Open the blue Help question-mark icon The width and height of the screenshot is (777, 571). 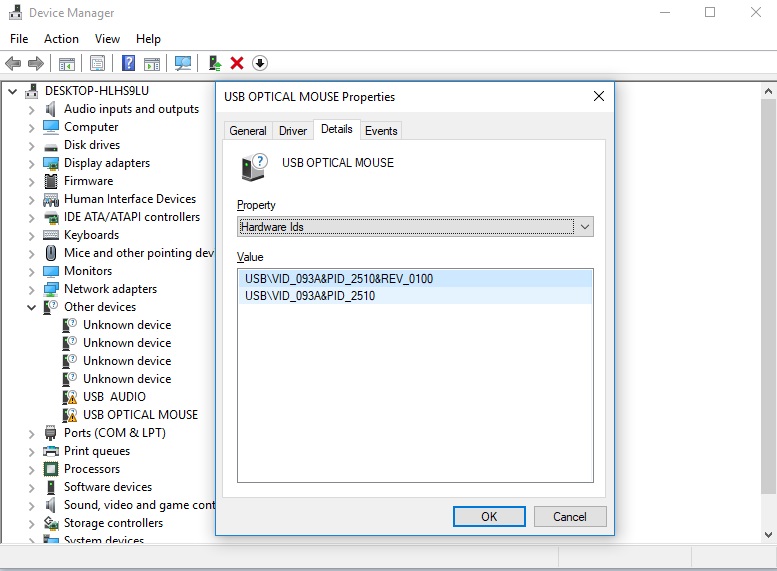pos(128,63)
